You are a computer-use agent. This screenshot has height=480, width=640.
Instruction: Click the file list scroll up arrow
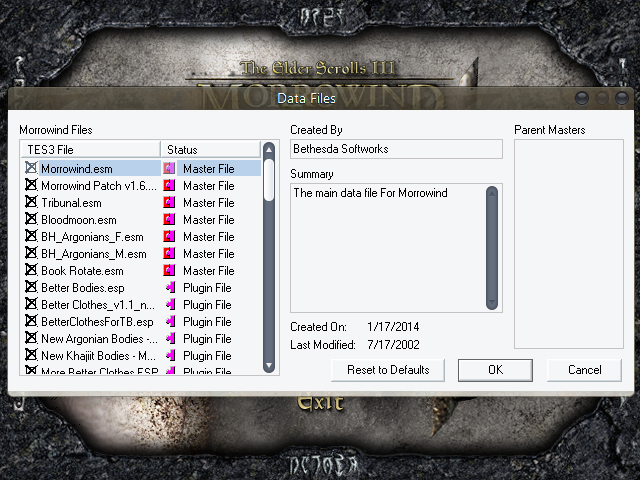(269, 150)
